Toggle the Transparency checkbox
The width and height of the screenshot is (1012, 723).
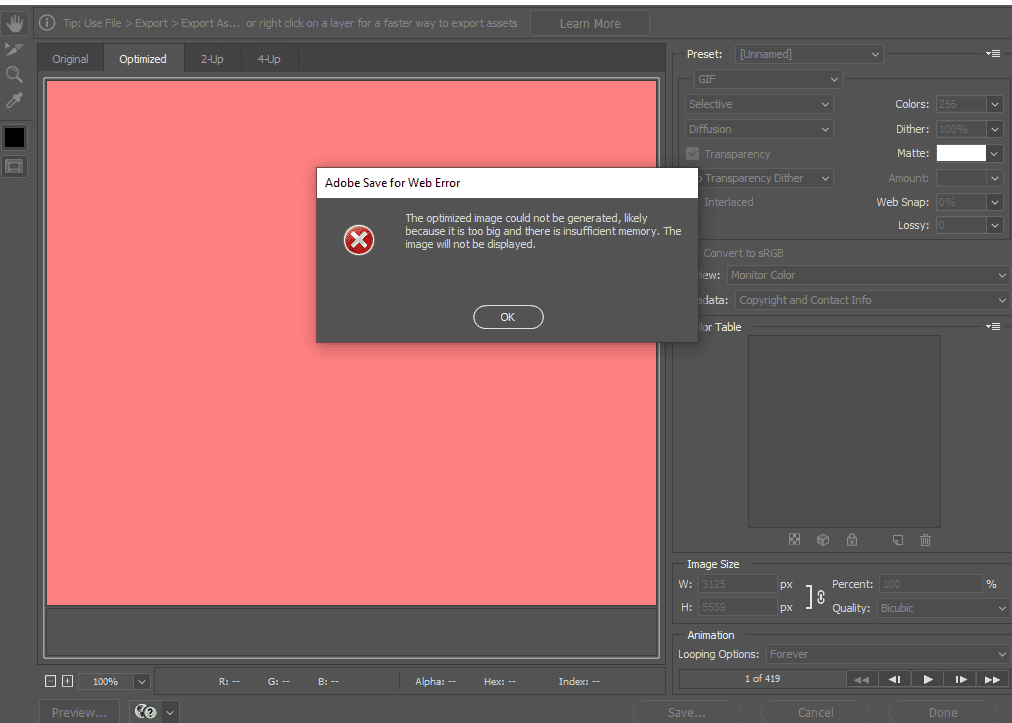point(693,154)
